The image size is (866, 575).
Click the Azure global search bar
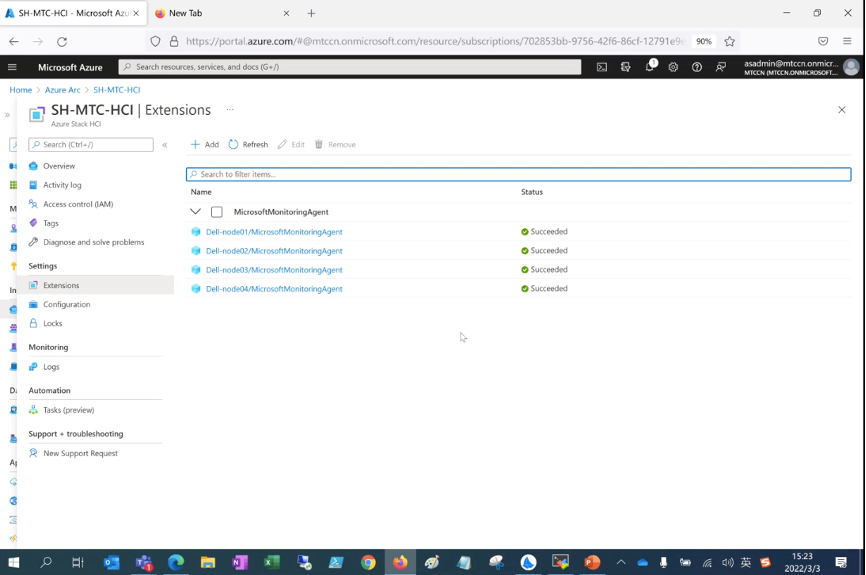350,67
